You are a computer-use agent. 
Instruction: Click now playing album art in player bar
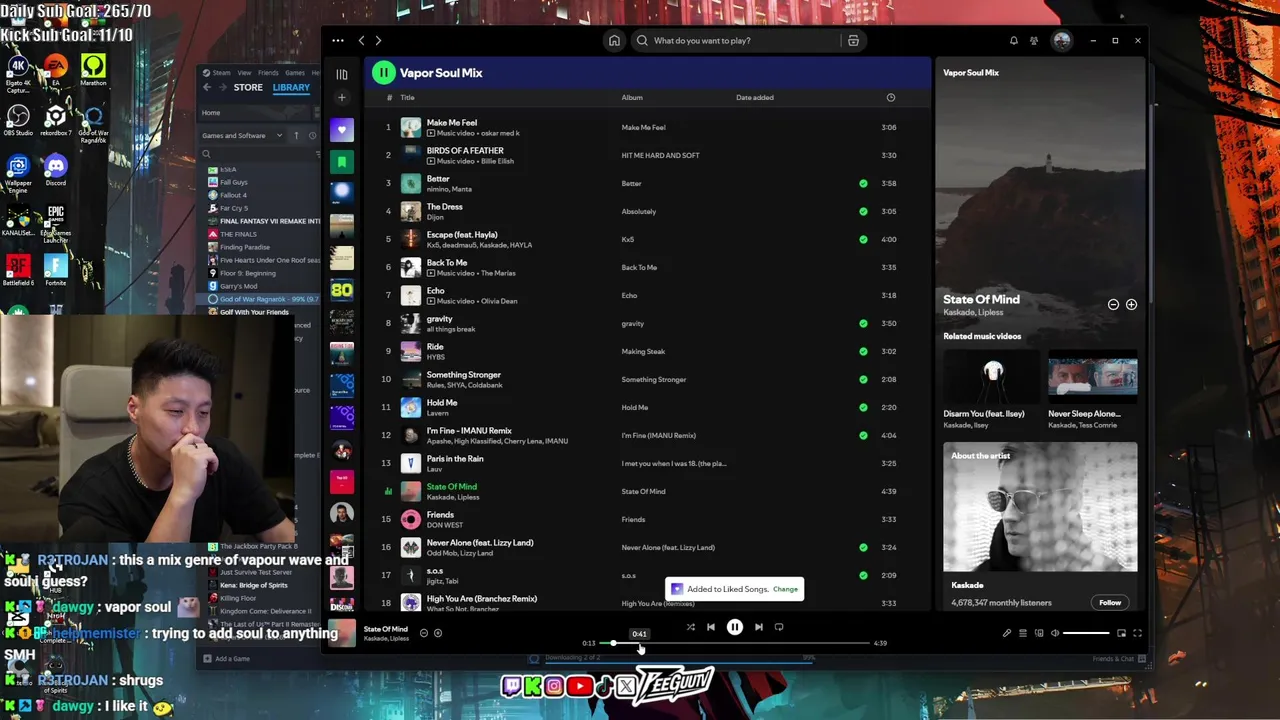342,633
